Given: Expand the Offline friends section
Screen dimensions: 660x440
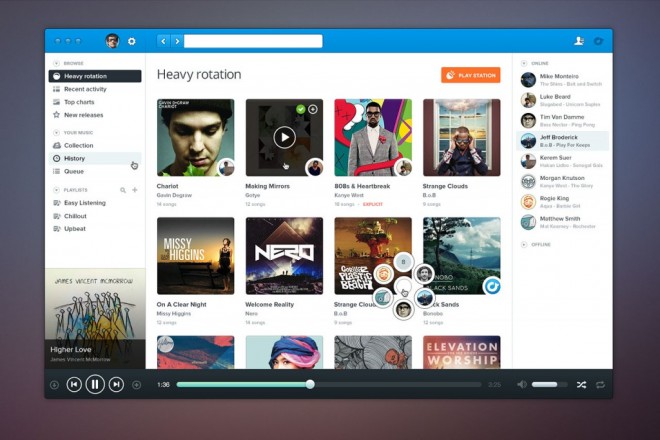Looking at the screenshot, I should 524,245.
